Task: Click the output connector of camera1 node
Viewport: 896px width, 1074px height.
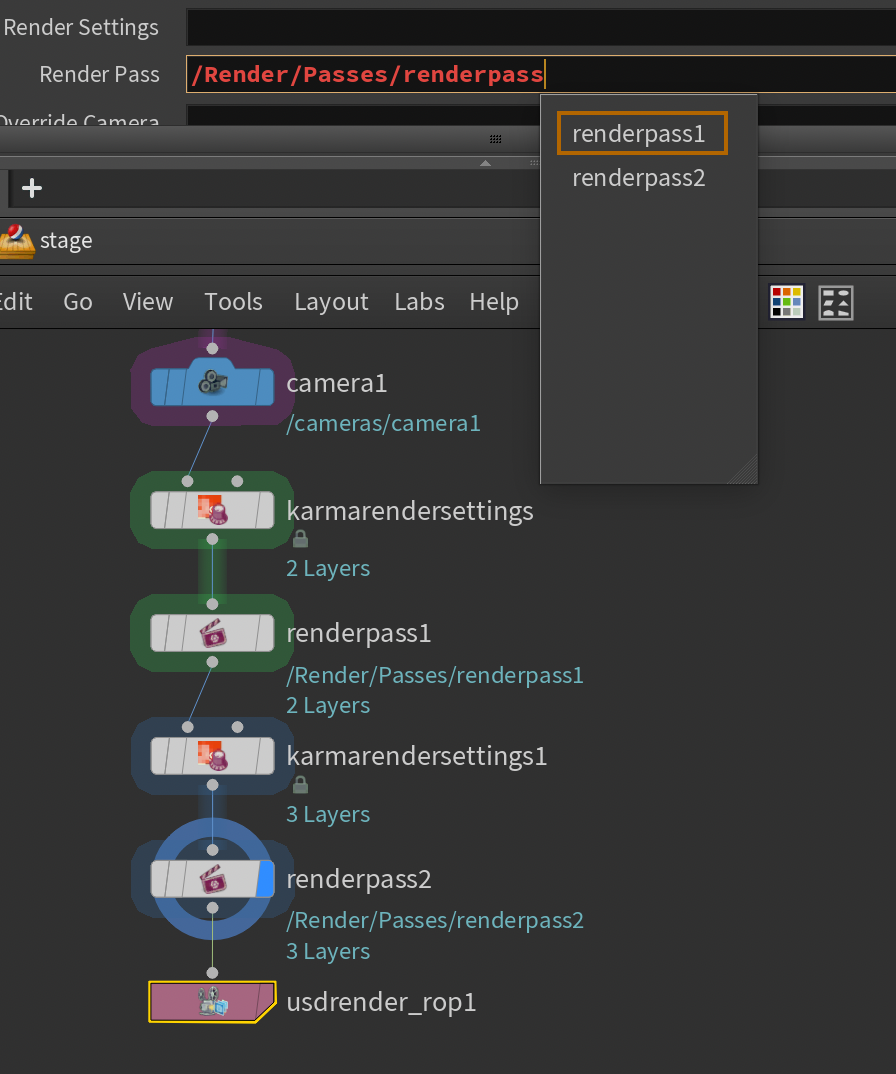Action: tap(212, 416)
